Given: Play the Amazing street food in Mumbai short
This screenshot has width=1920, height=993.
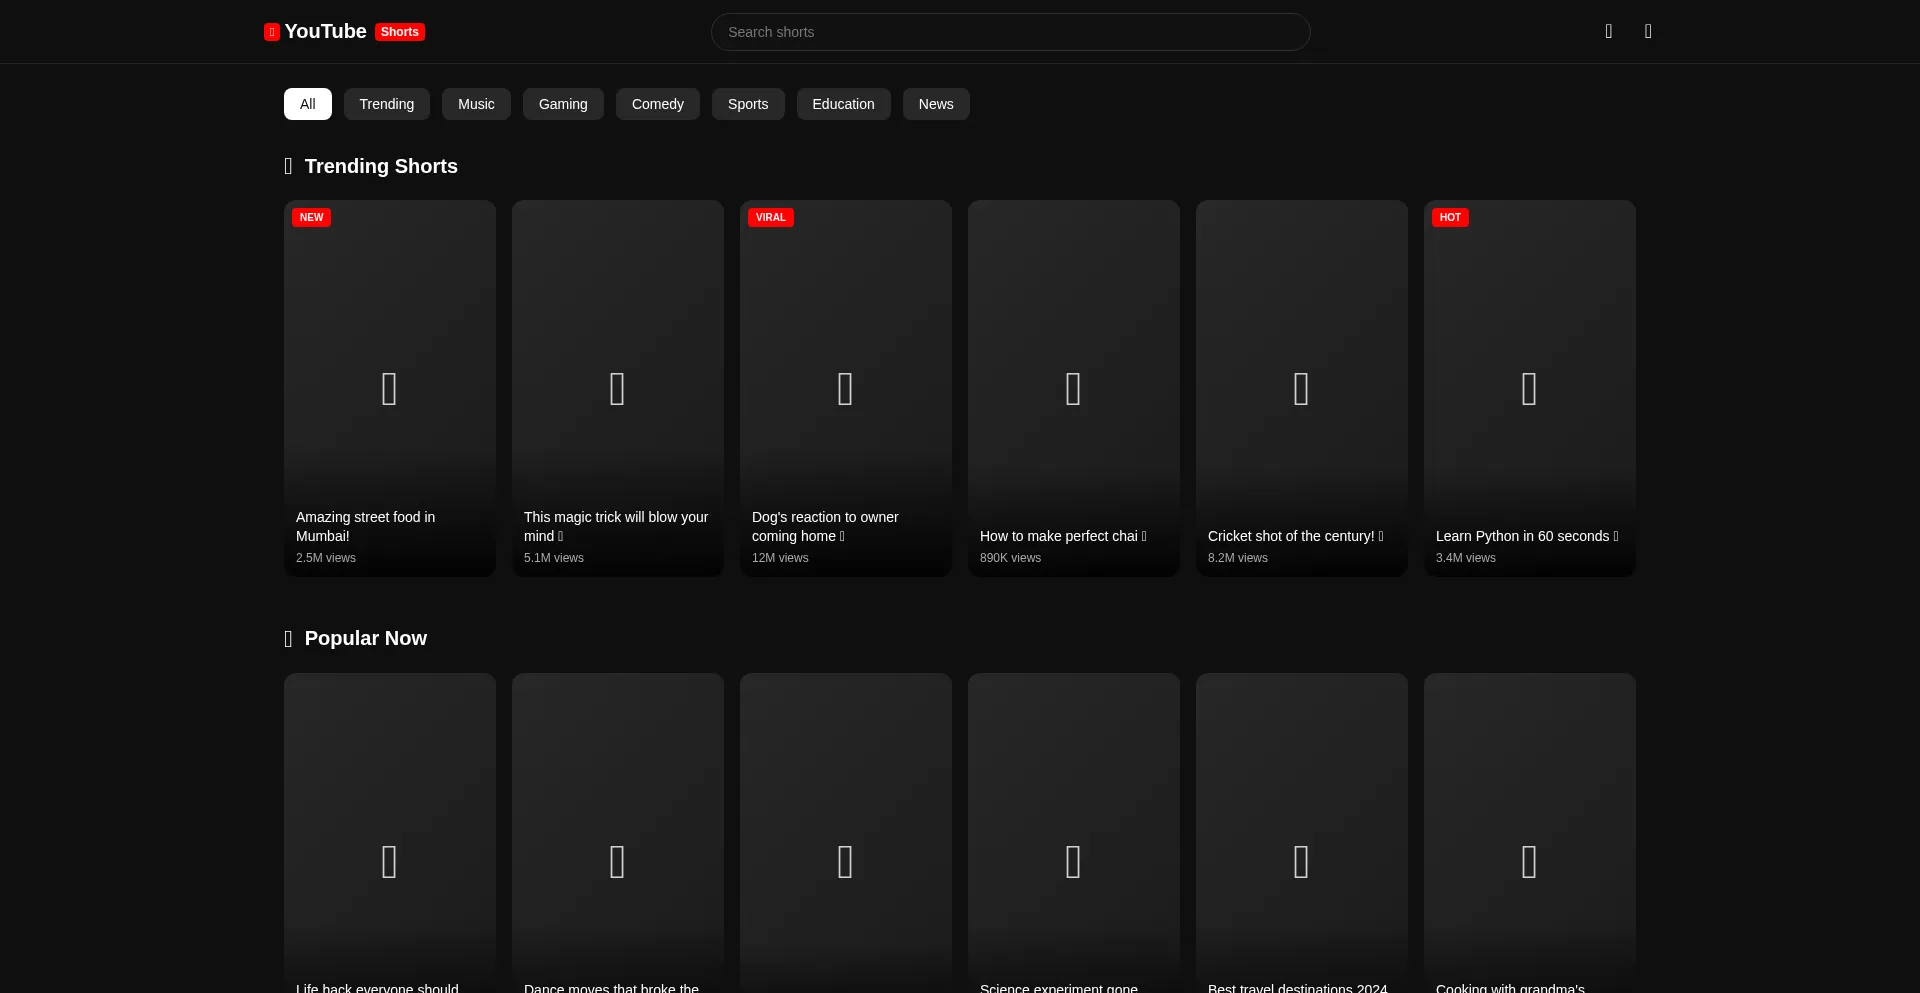Looking at the screenshot, I should pos(389,389).
